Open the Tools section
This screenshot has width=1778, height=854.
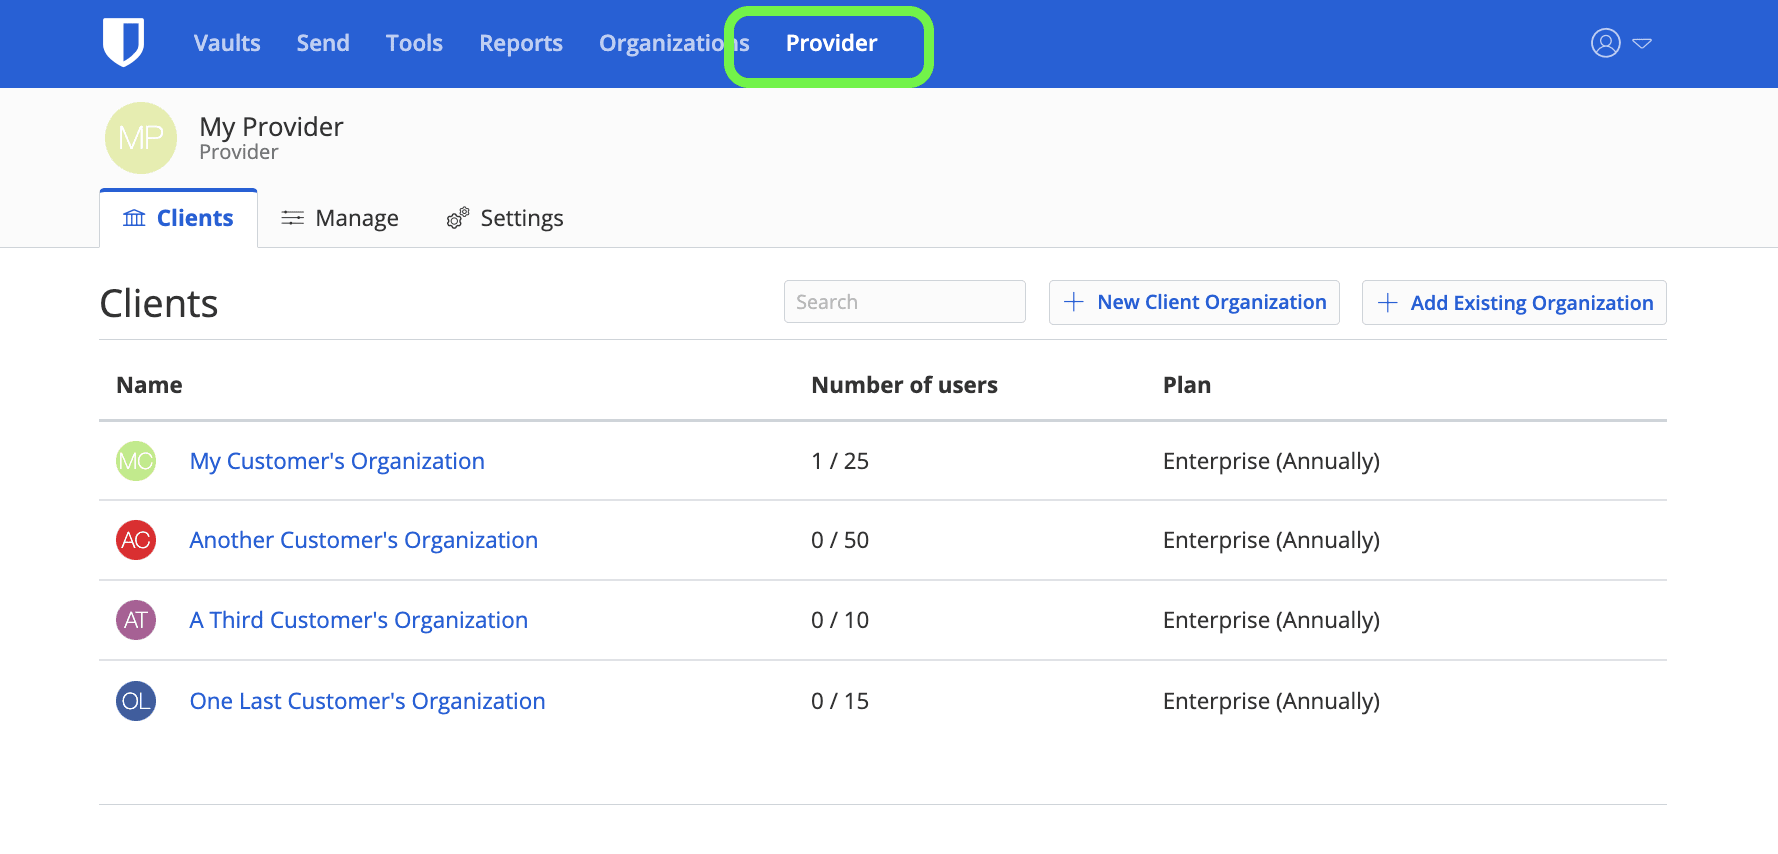[414, 43]
